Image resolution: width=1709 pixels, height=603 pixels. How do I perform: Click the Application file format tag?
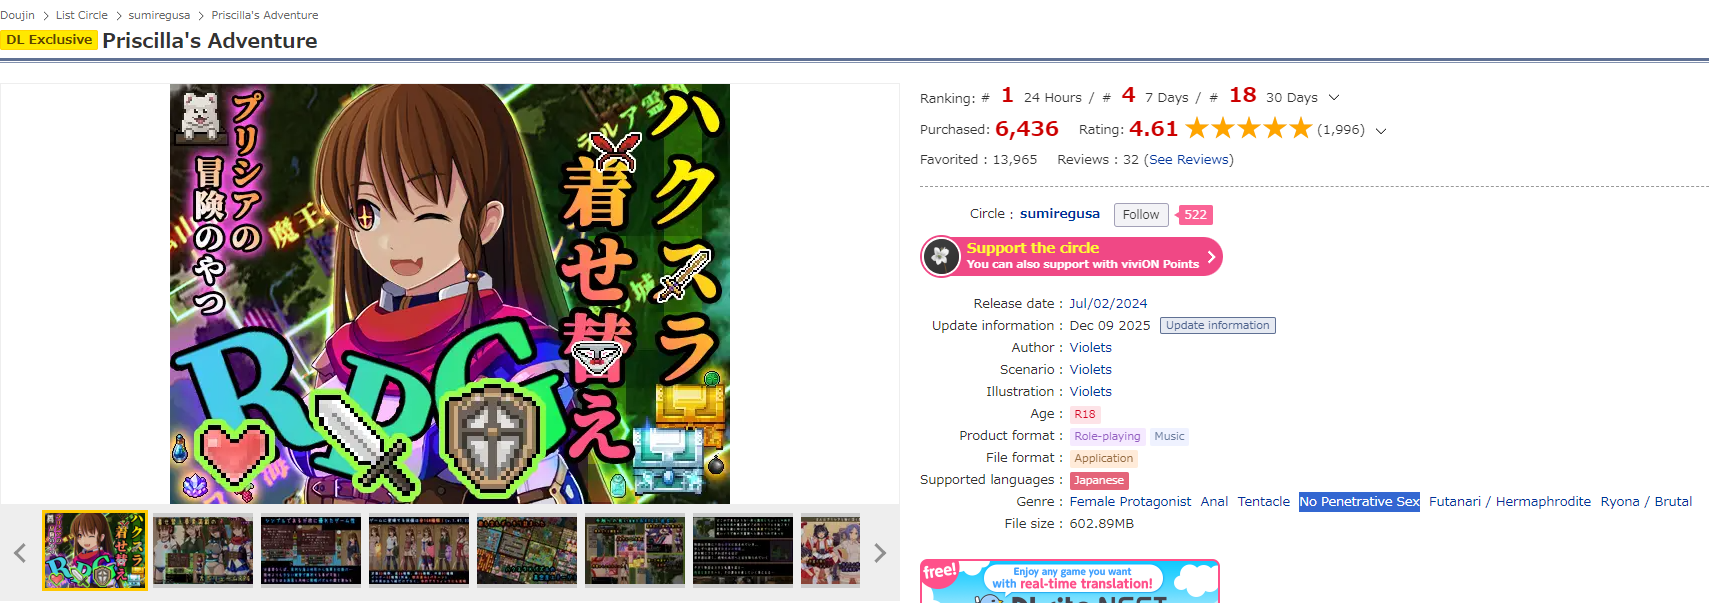(x=1104, y=458)
